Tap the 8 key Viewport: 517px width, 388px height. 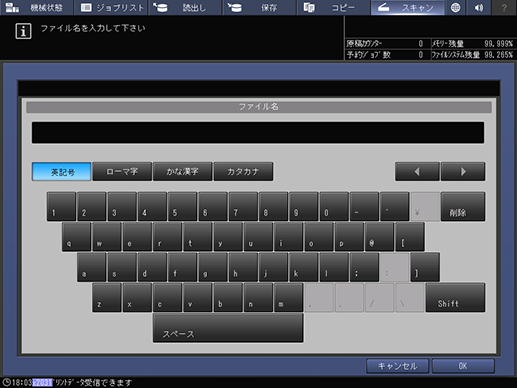[x=273, y=206]
